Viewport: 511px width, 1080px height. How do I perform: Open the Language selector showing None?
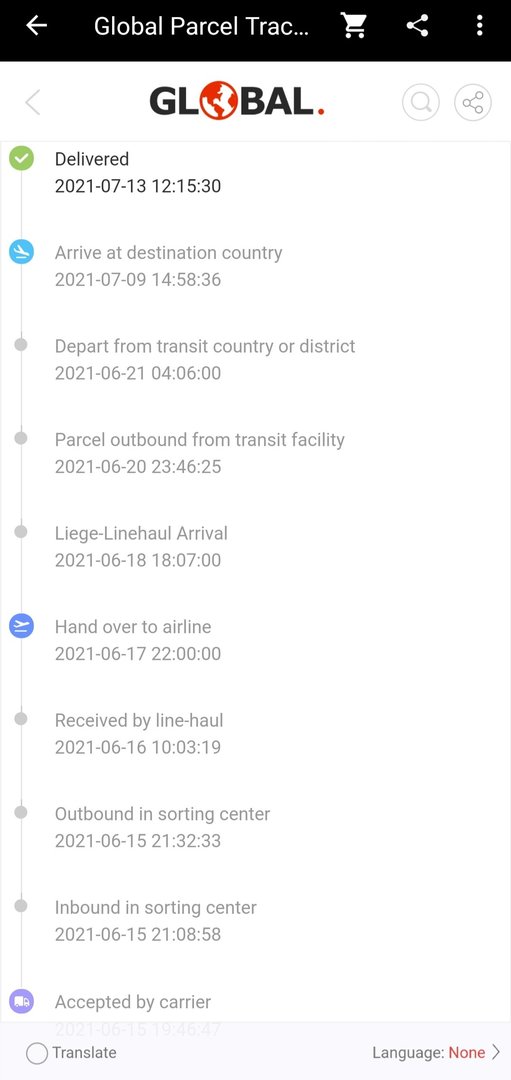(437, 1052)
